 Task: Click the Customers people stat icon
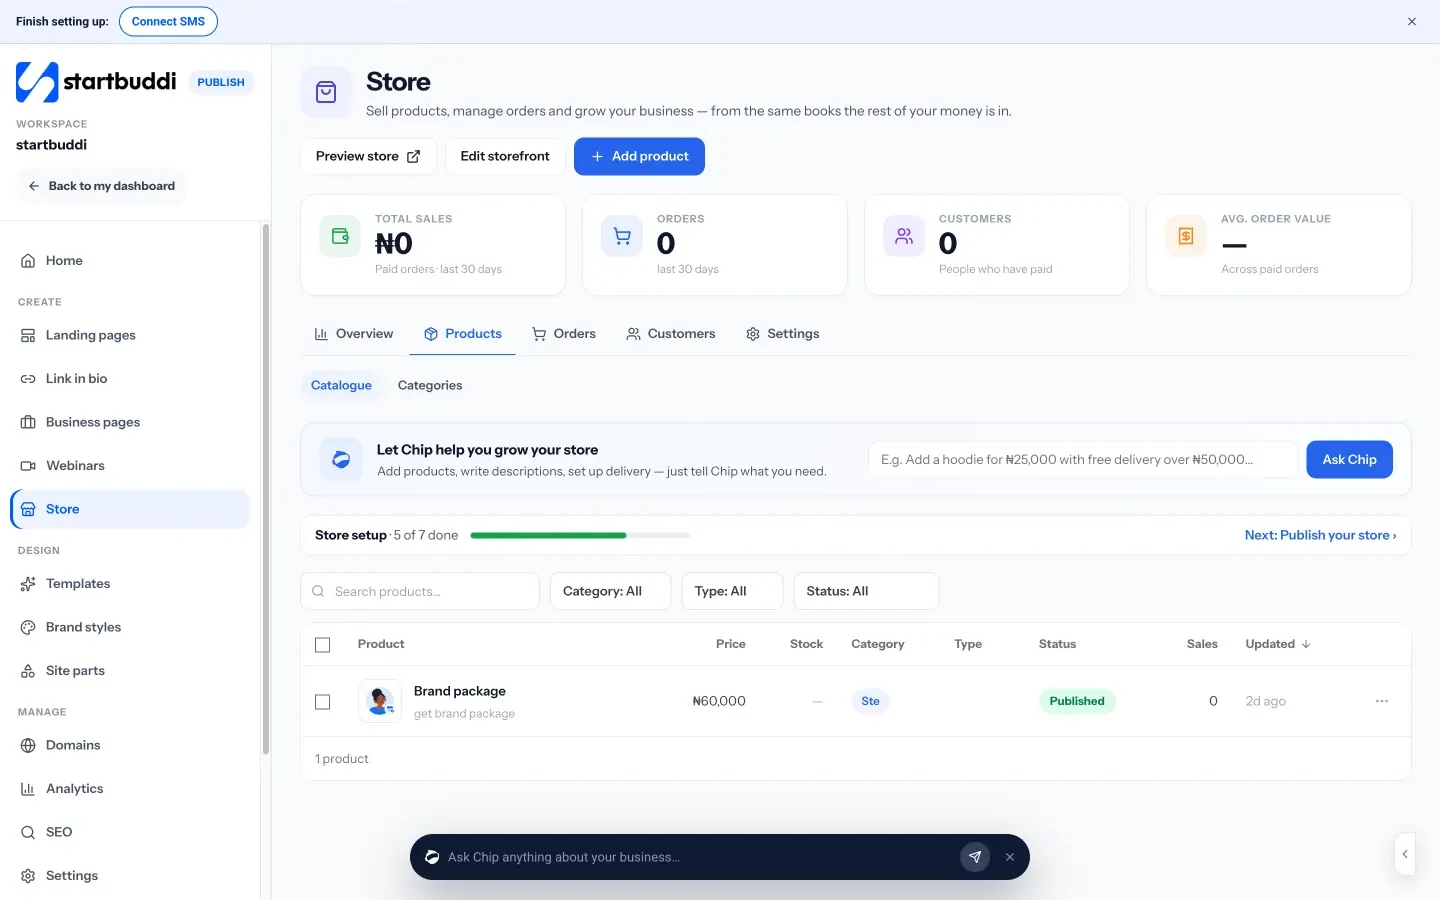coord(904,236)
